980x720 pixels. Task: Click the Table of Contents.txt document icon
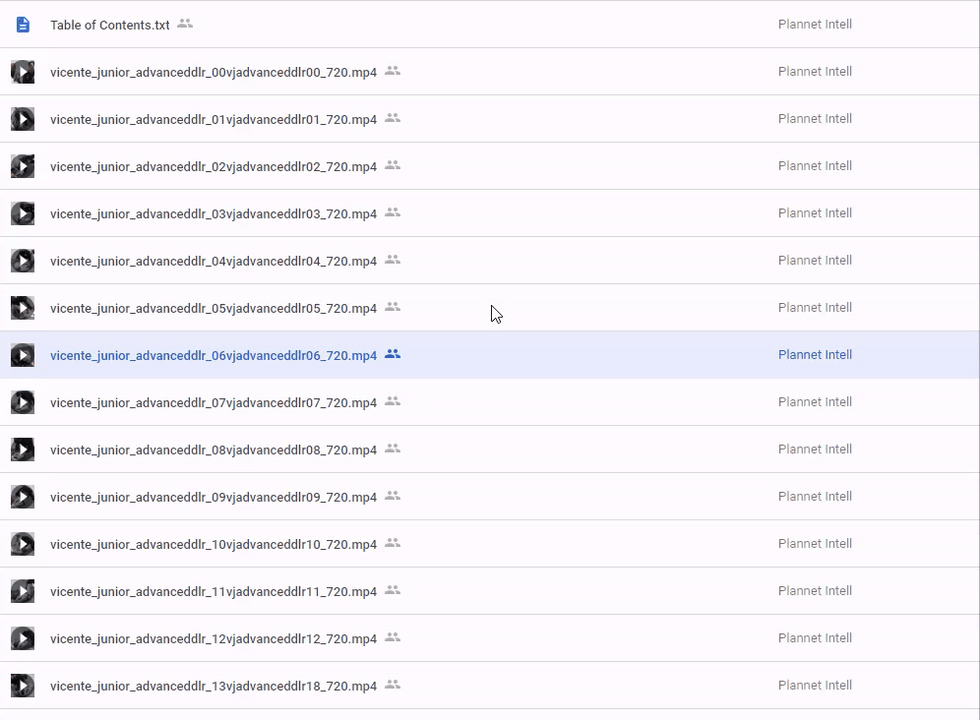coord(23,24)
